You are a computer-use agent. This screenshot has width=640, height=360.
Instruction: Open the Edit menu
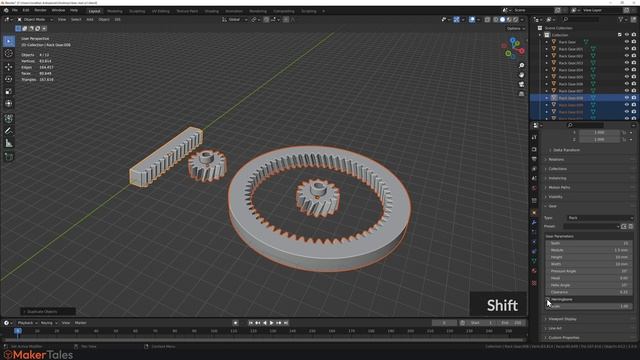click(x=26, y=10)
